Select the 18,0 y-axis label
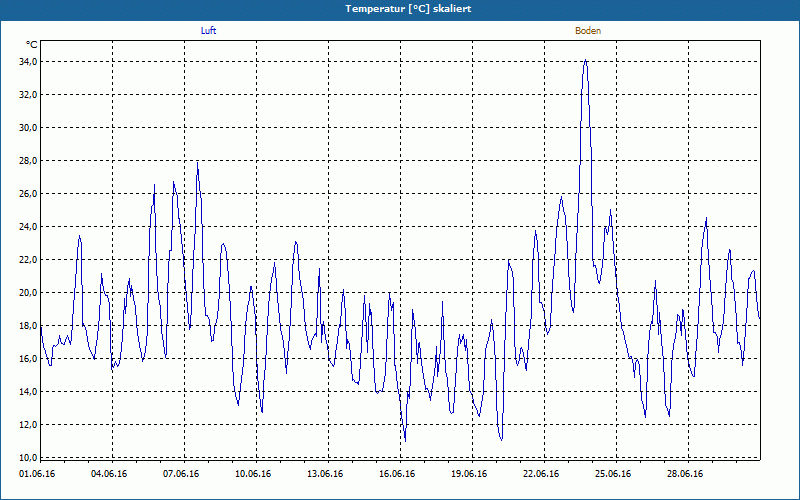Image resolution: width=800 pixels, height=500 pixels. coord(28,326)
